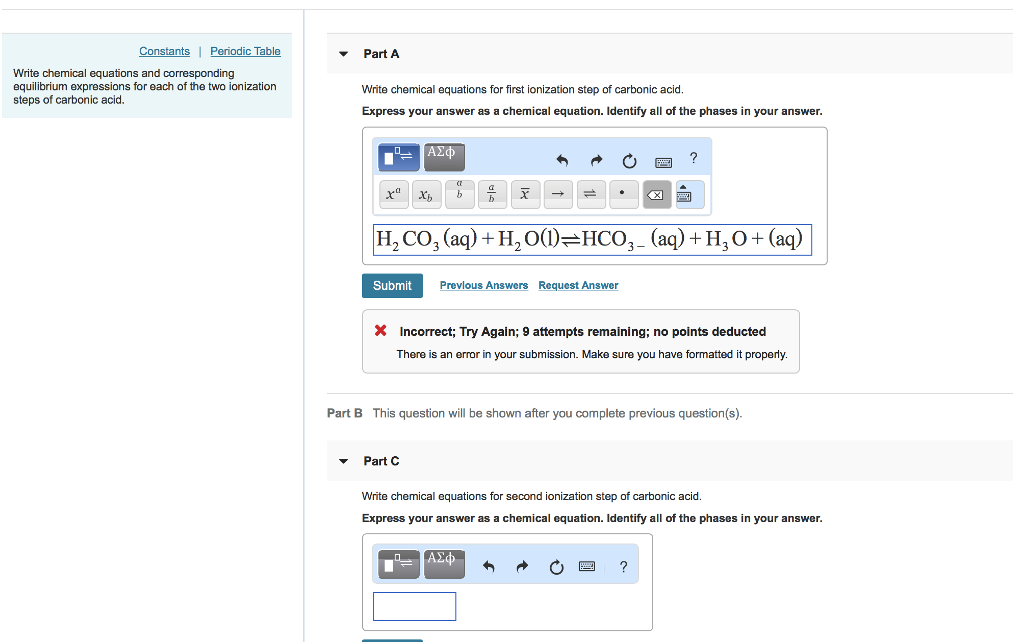1024x642 pixels.
Task: Click the equation template icon in Part C
Action: (397, 564)
